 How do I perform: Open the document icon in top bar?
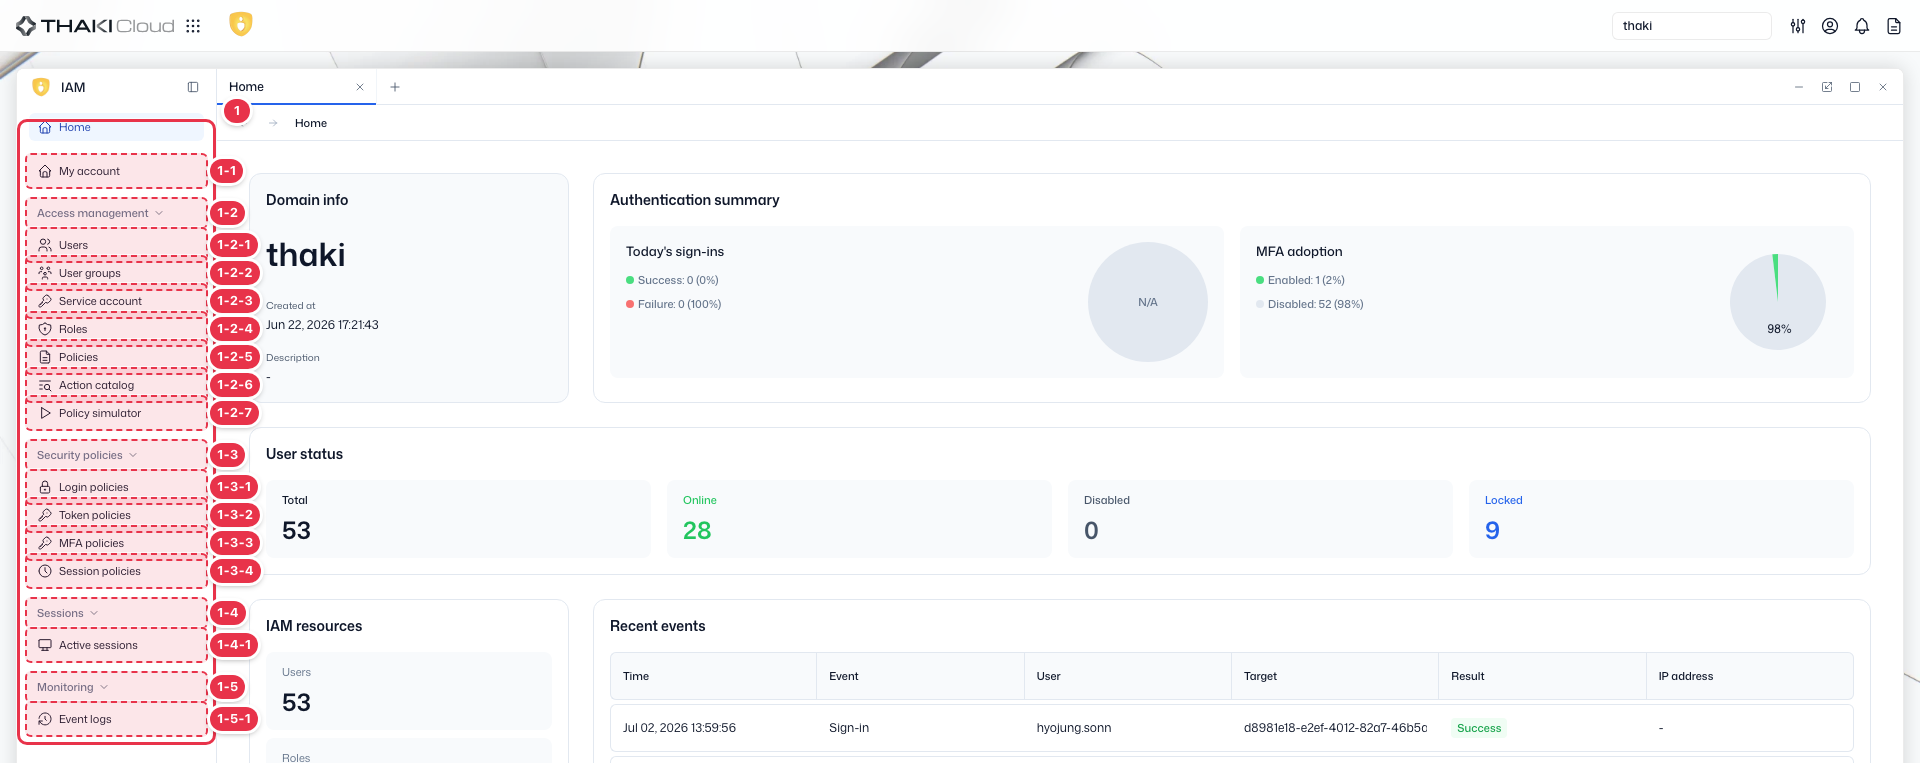pos(1894,26)
